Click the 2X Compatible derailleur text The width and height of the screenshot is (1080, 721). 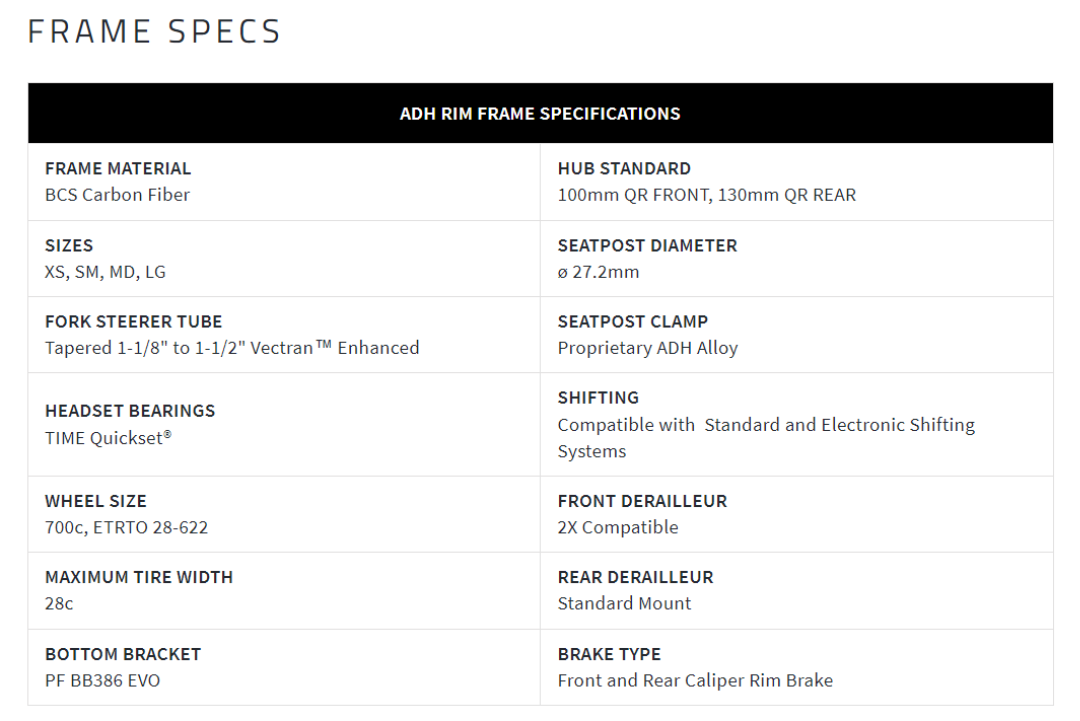[x=618, y=527]
